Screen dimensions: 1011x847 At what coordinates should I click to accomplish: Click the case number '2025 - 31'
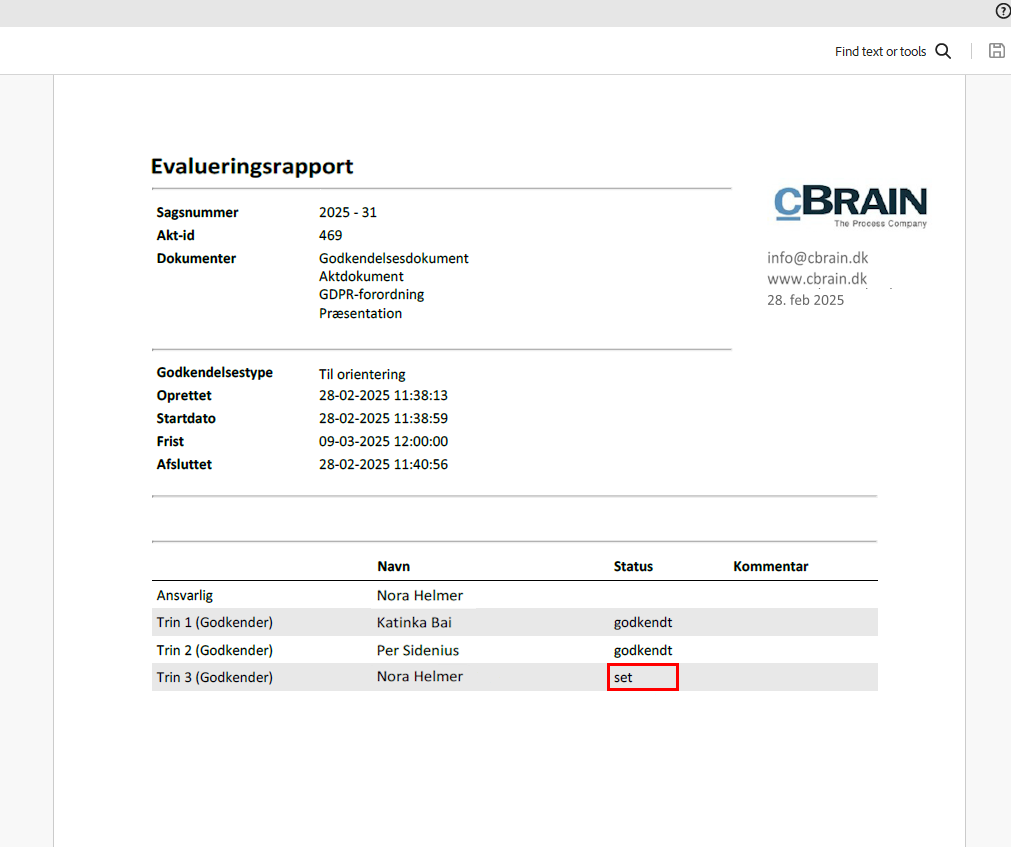(347, 212)
